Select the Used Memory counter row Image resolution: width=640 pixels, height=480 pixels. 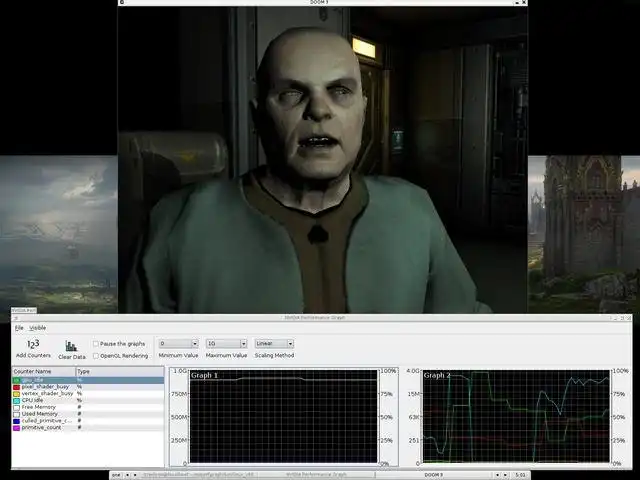(x=88, y=414)
